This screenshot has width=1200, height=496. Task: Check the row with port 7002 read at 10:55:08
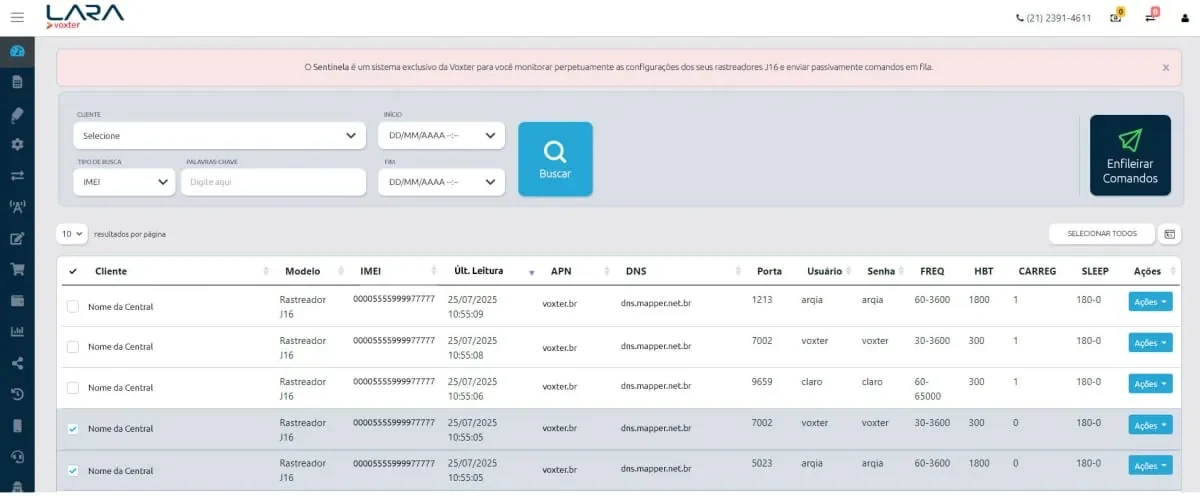coord(73,347)
